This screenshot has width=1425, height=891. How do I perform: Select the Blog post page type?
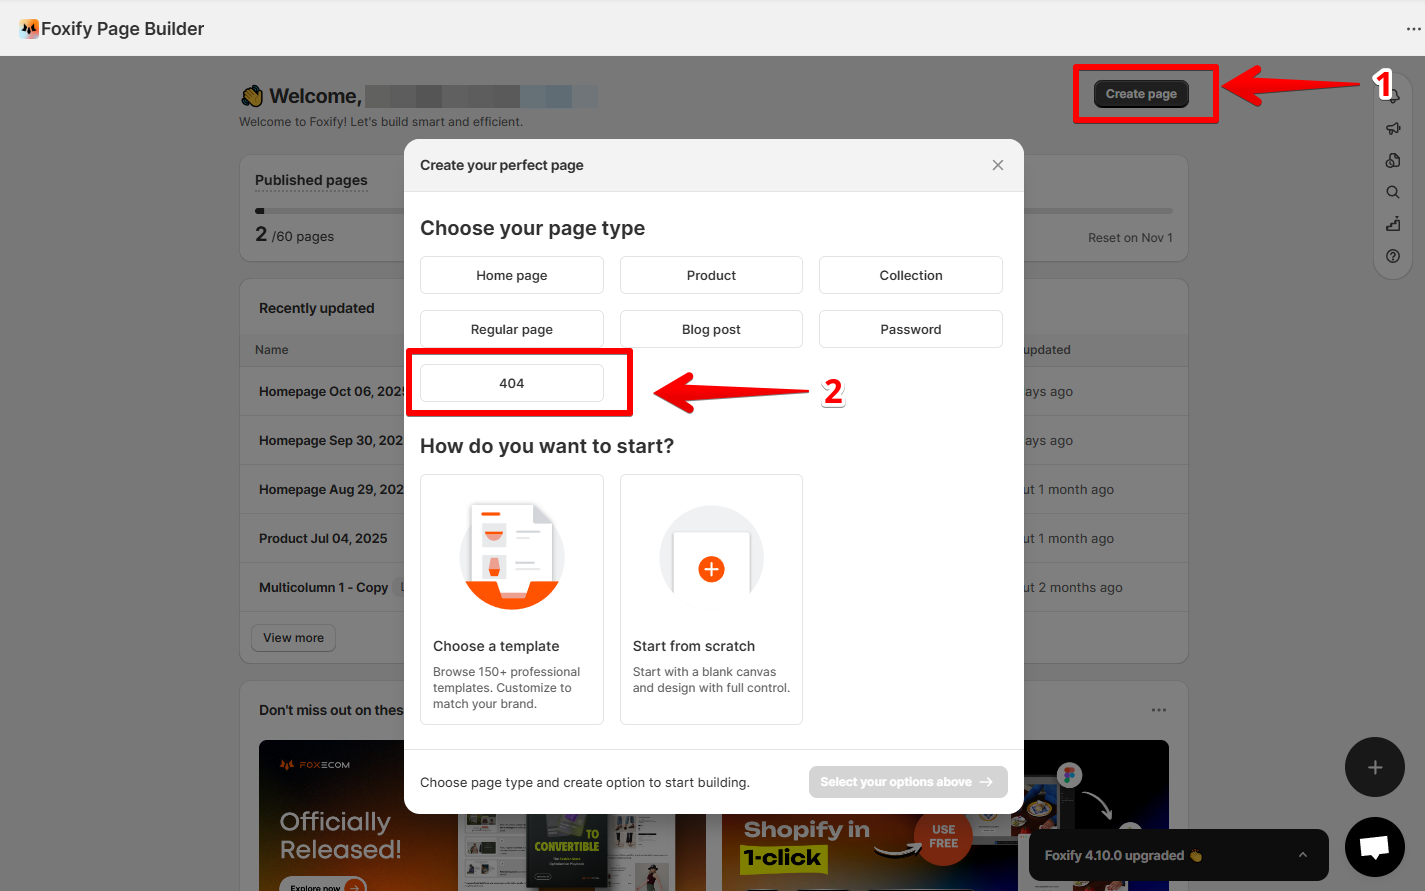pyautogui.click(x=711, y=329)
